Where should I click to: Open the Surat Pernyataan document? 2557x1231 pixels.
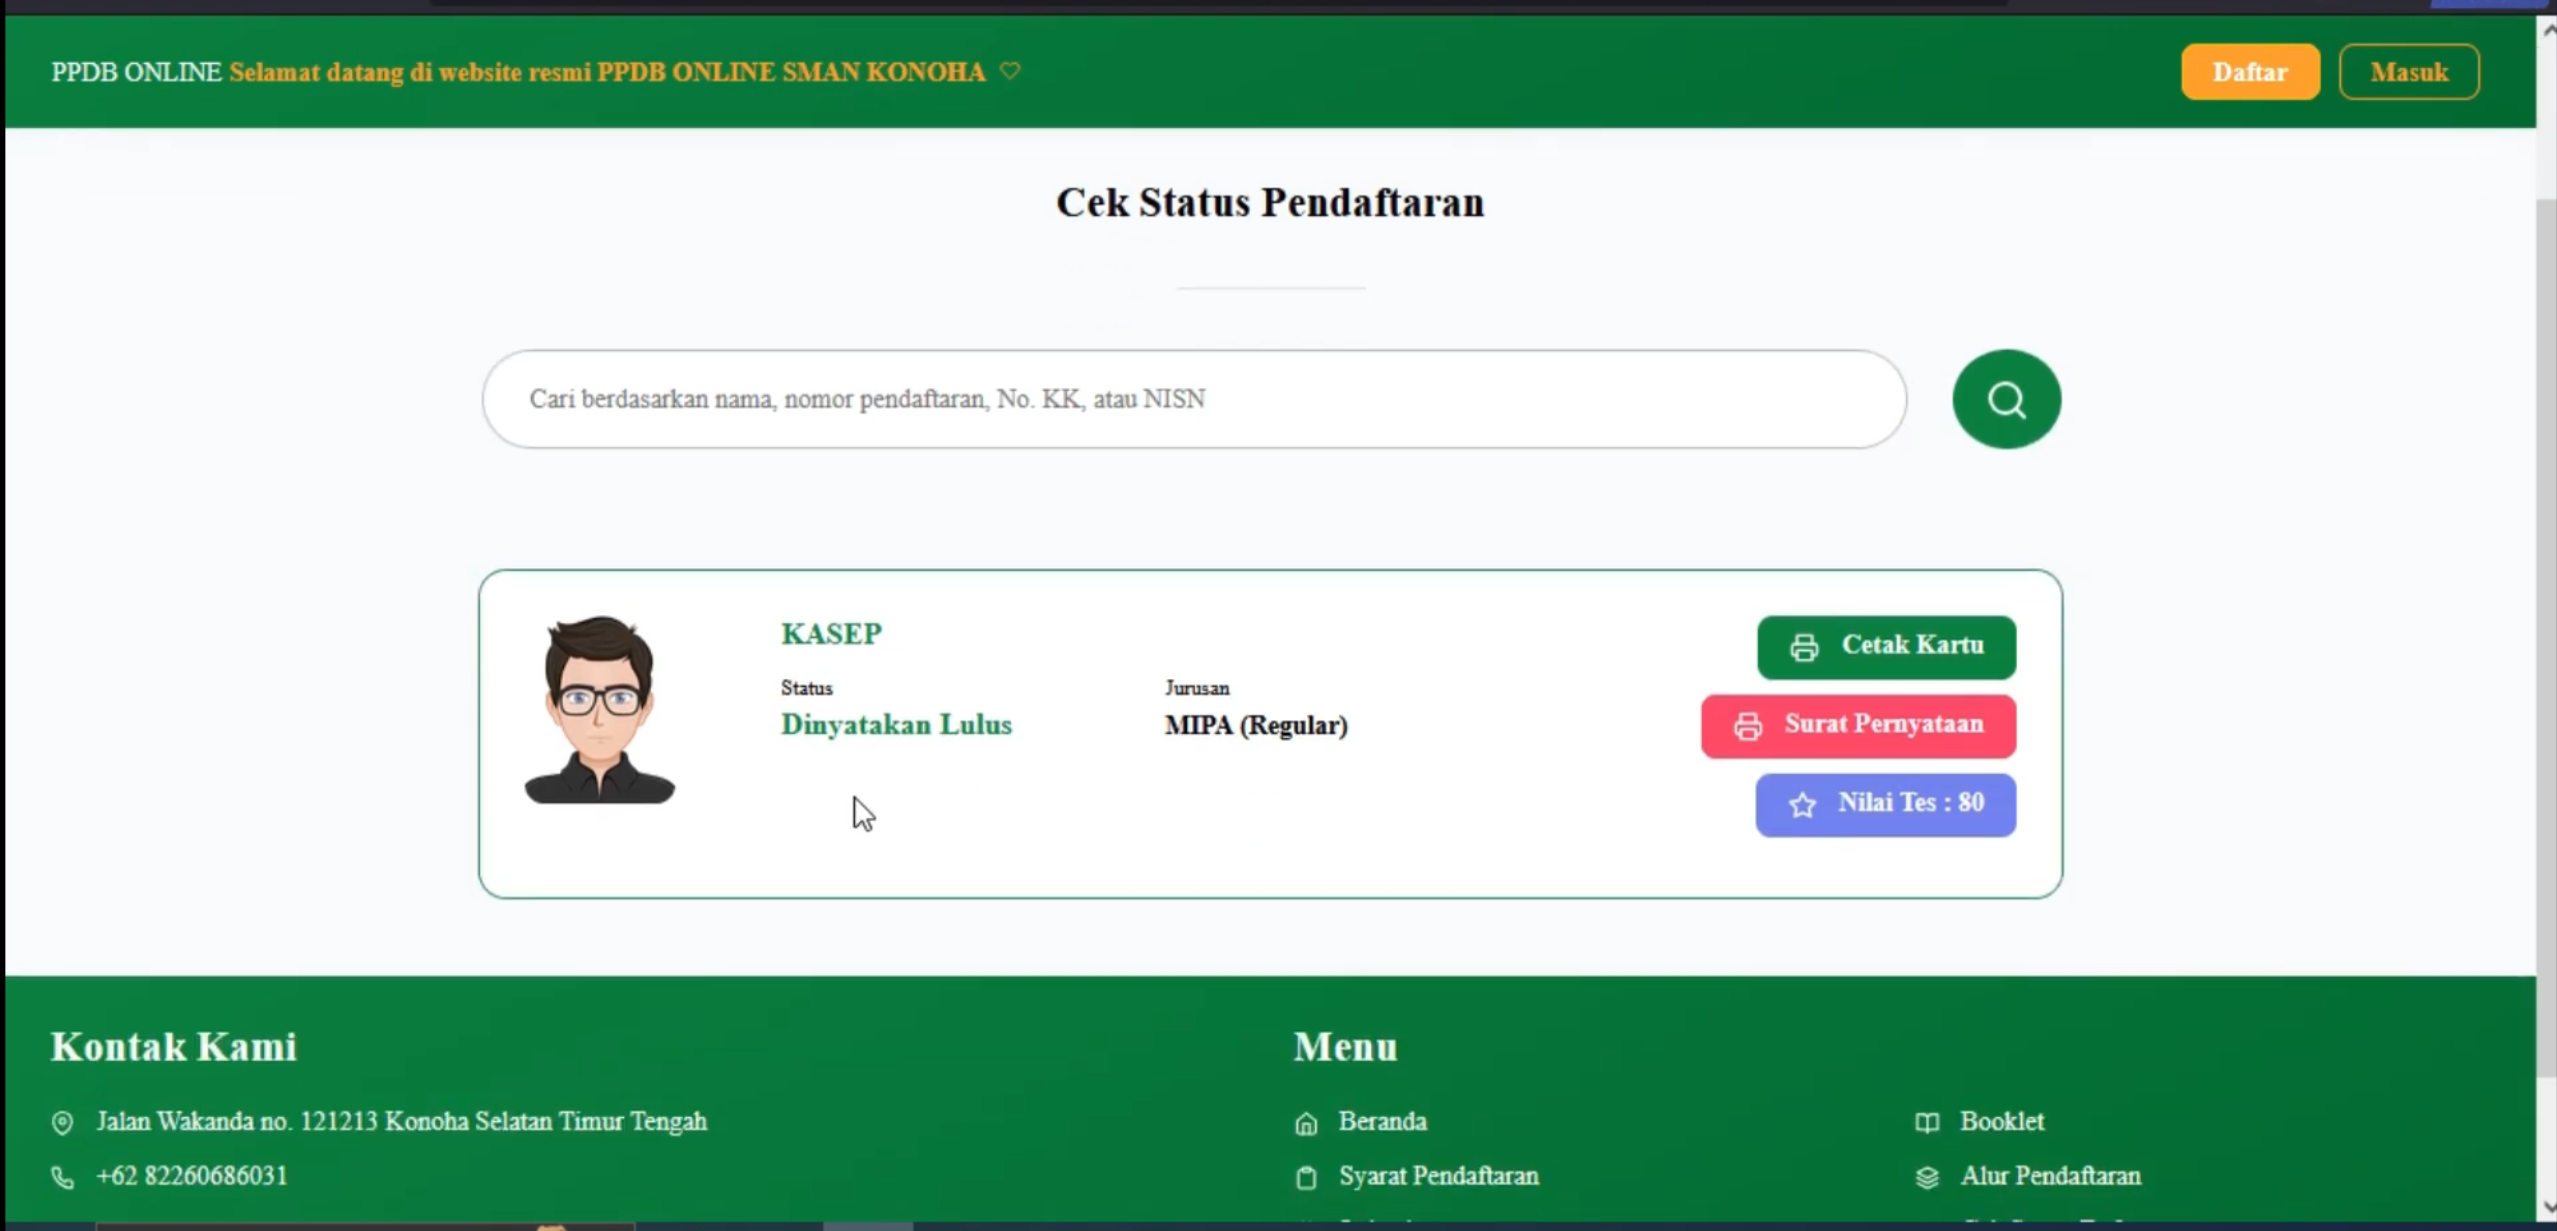(x=1858, y=726)
